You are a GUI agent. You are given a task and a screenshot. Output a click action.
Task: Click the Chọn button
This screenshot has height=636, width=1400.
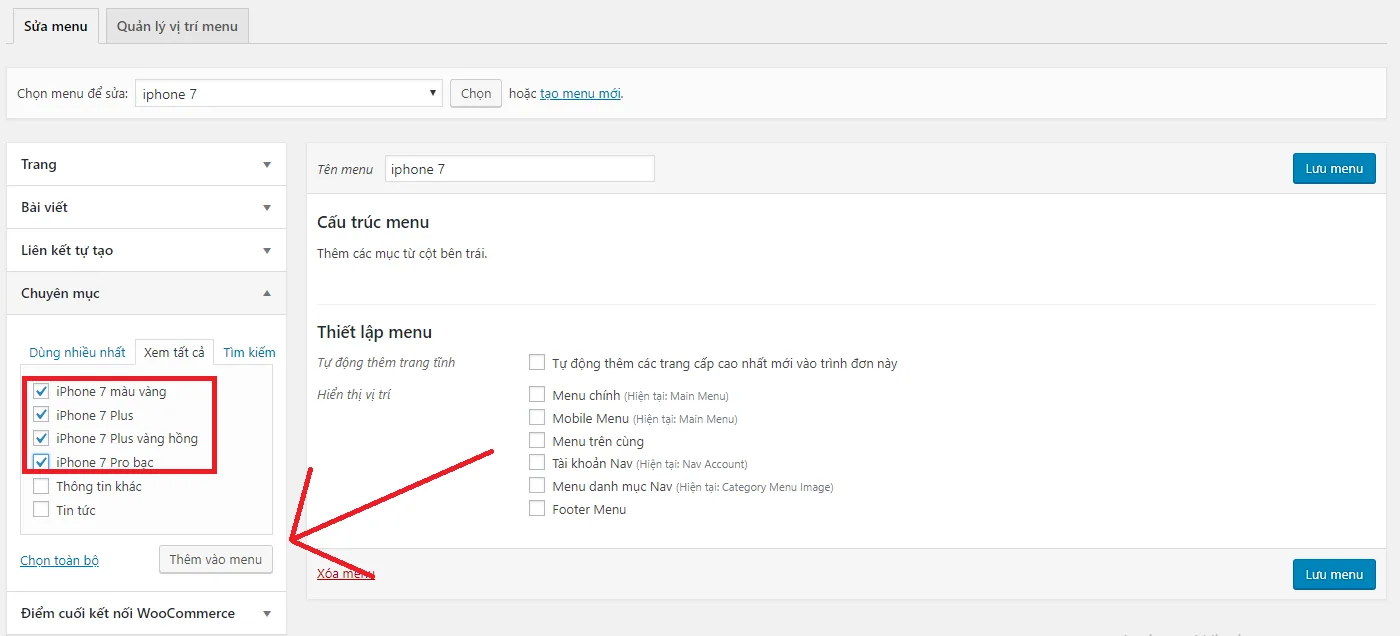(x=476, y=94)
